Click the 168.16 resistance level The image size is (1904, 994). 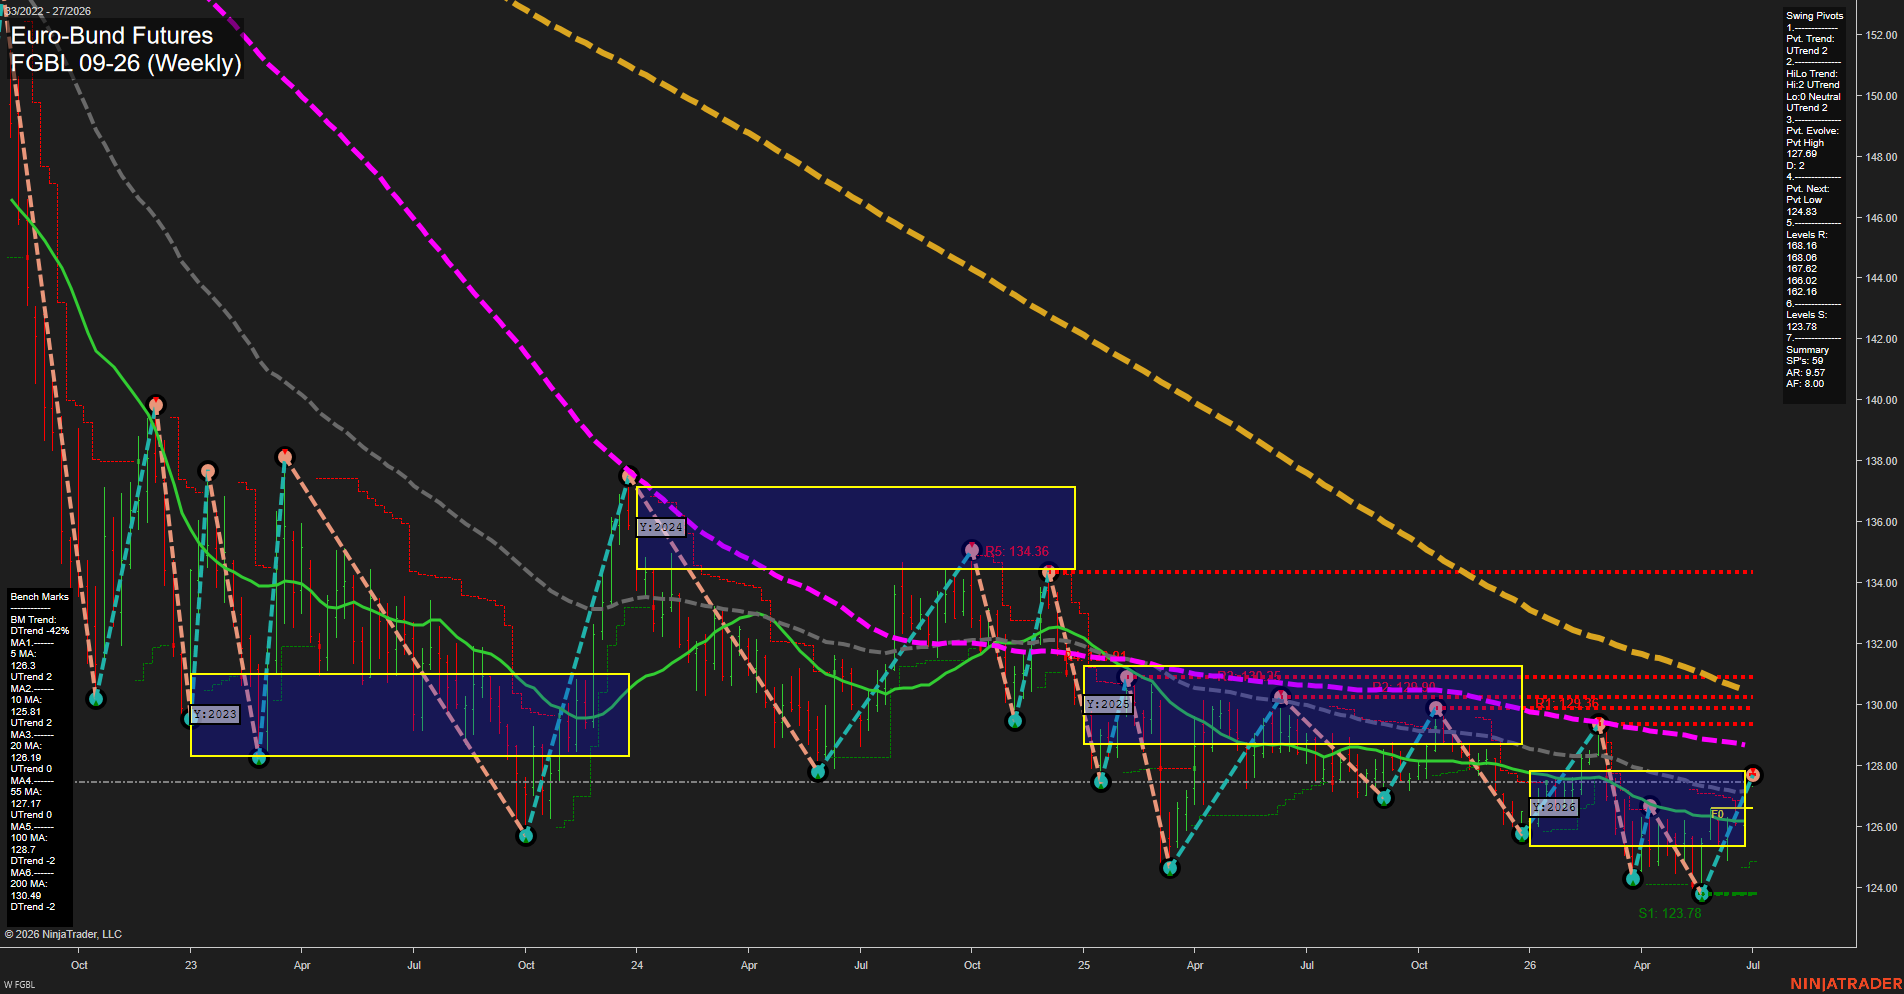(x=1801, y=246)
